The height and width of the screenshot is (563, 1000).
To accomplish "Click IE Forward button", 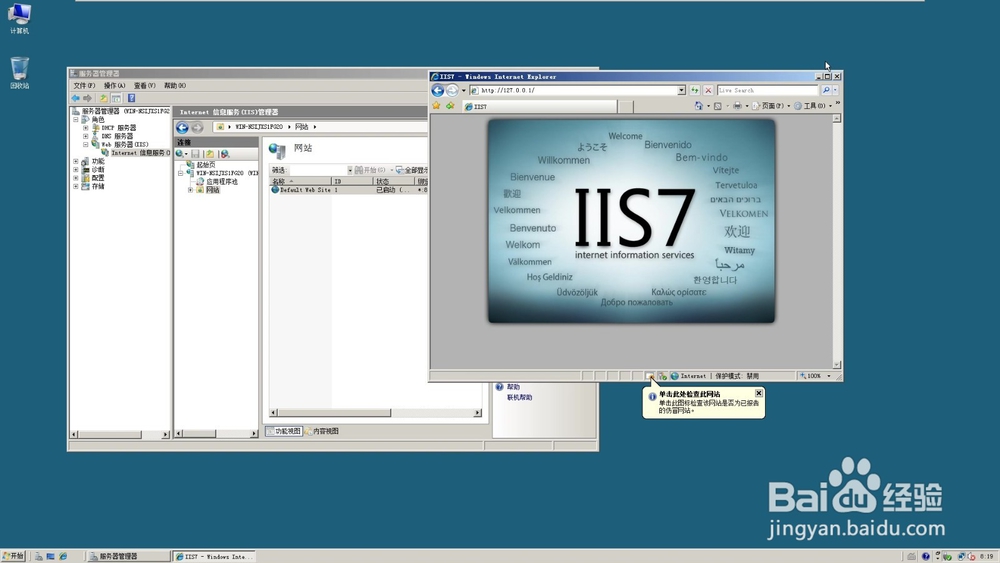I will [x=452, y=91].
